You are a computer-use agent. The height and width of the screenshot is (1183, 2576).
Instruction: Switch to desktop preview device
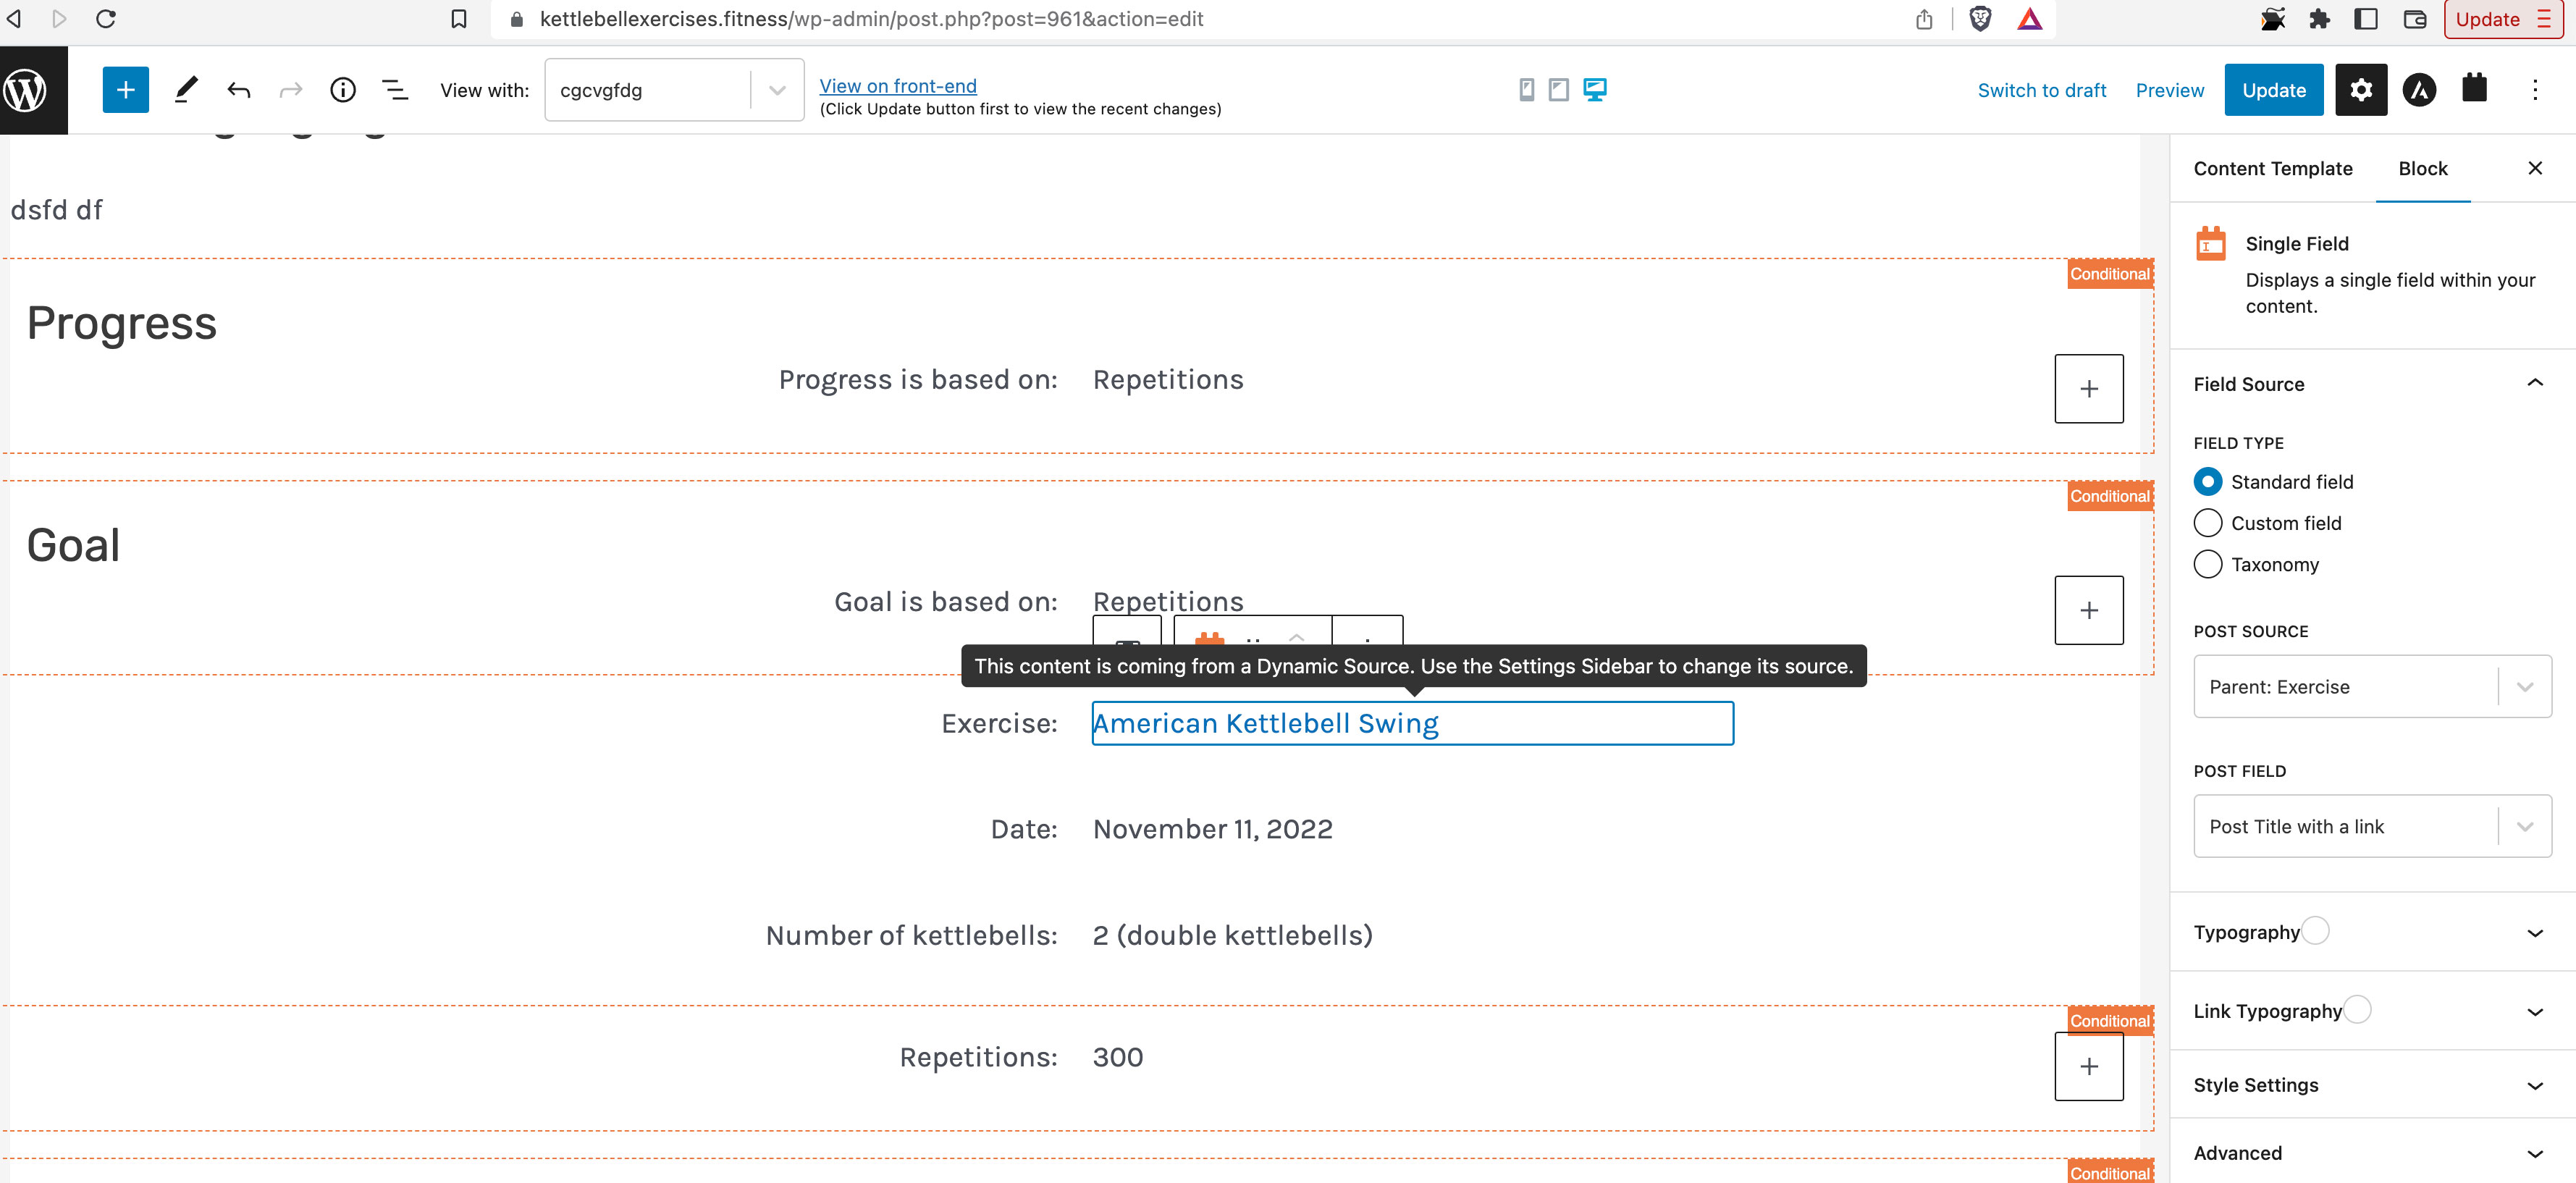[x=1595, y=90]
